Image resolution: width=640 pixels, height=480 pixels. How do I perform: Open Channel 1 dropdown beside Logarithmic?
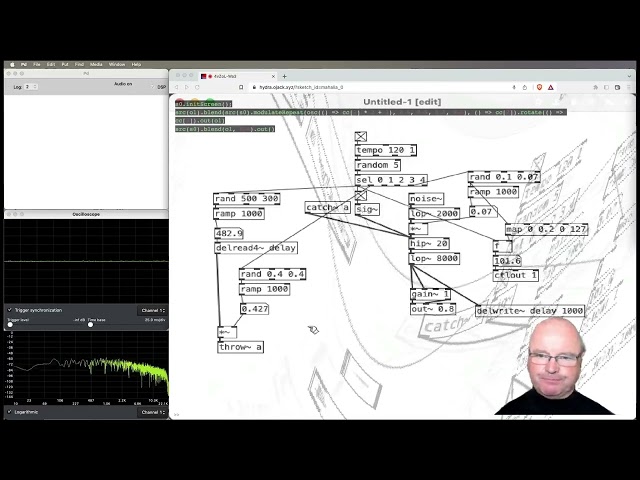point(153,412)
